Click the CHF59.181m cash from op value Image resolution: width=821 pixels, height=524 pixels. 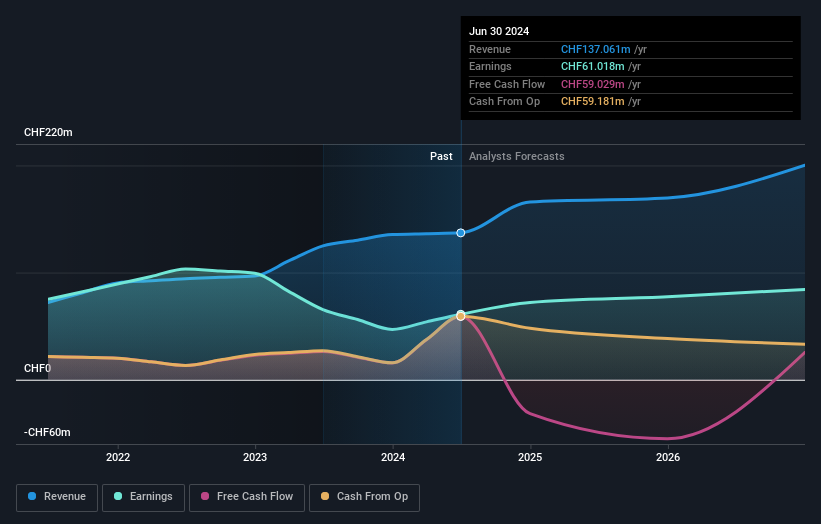click(x=592, y=102)
